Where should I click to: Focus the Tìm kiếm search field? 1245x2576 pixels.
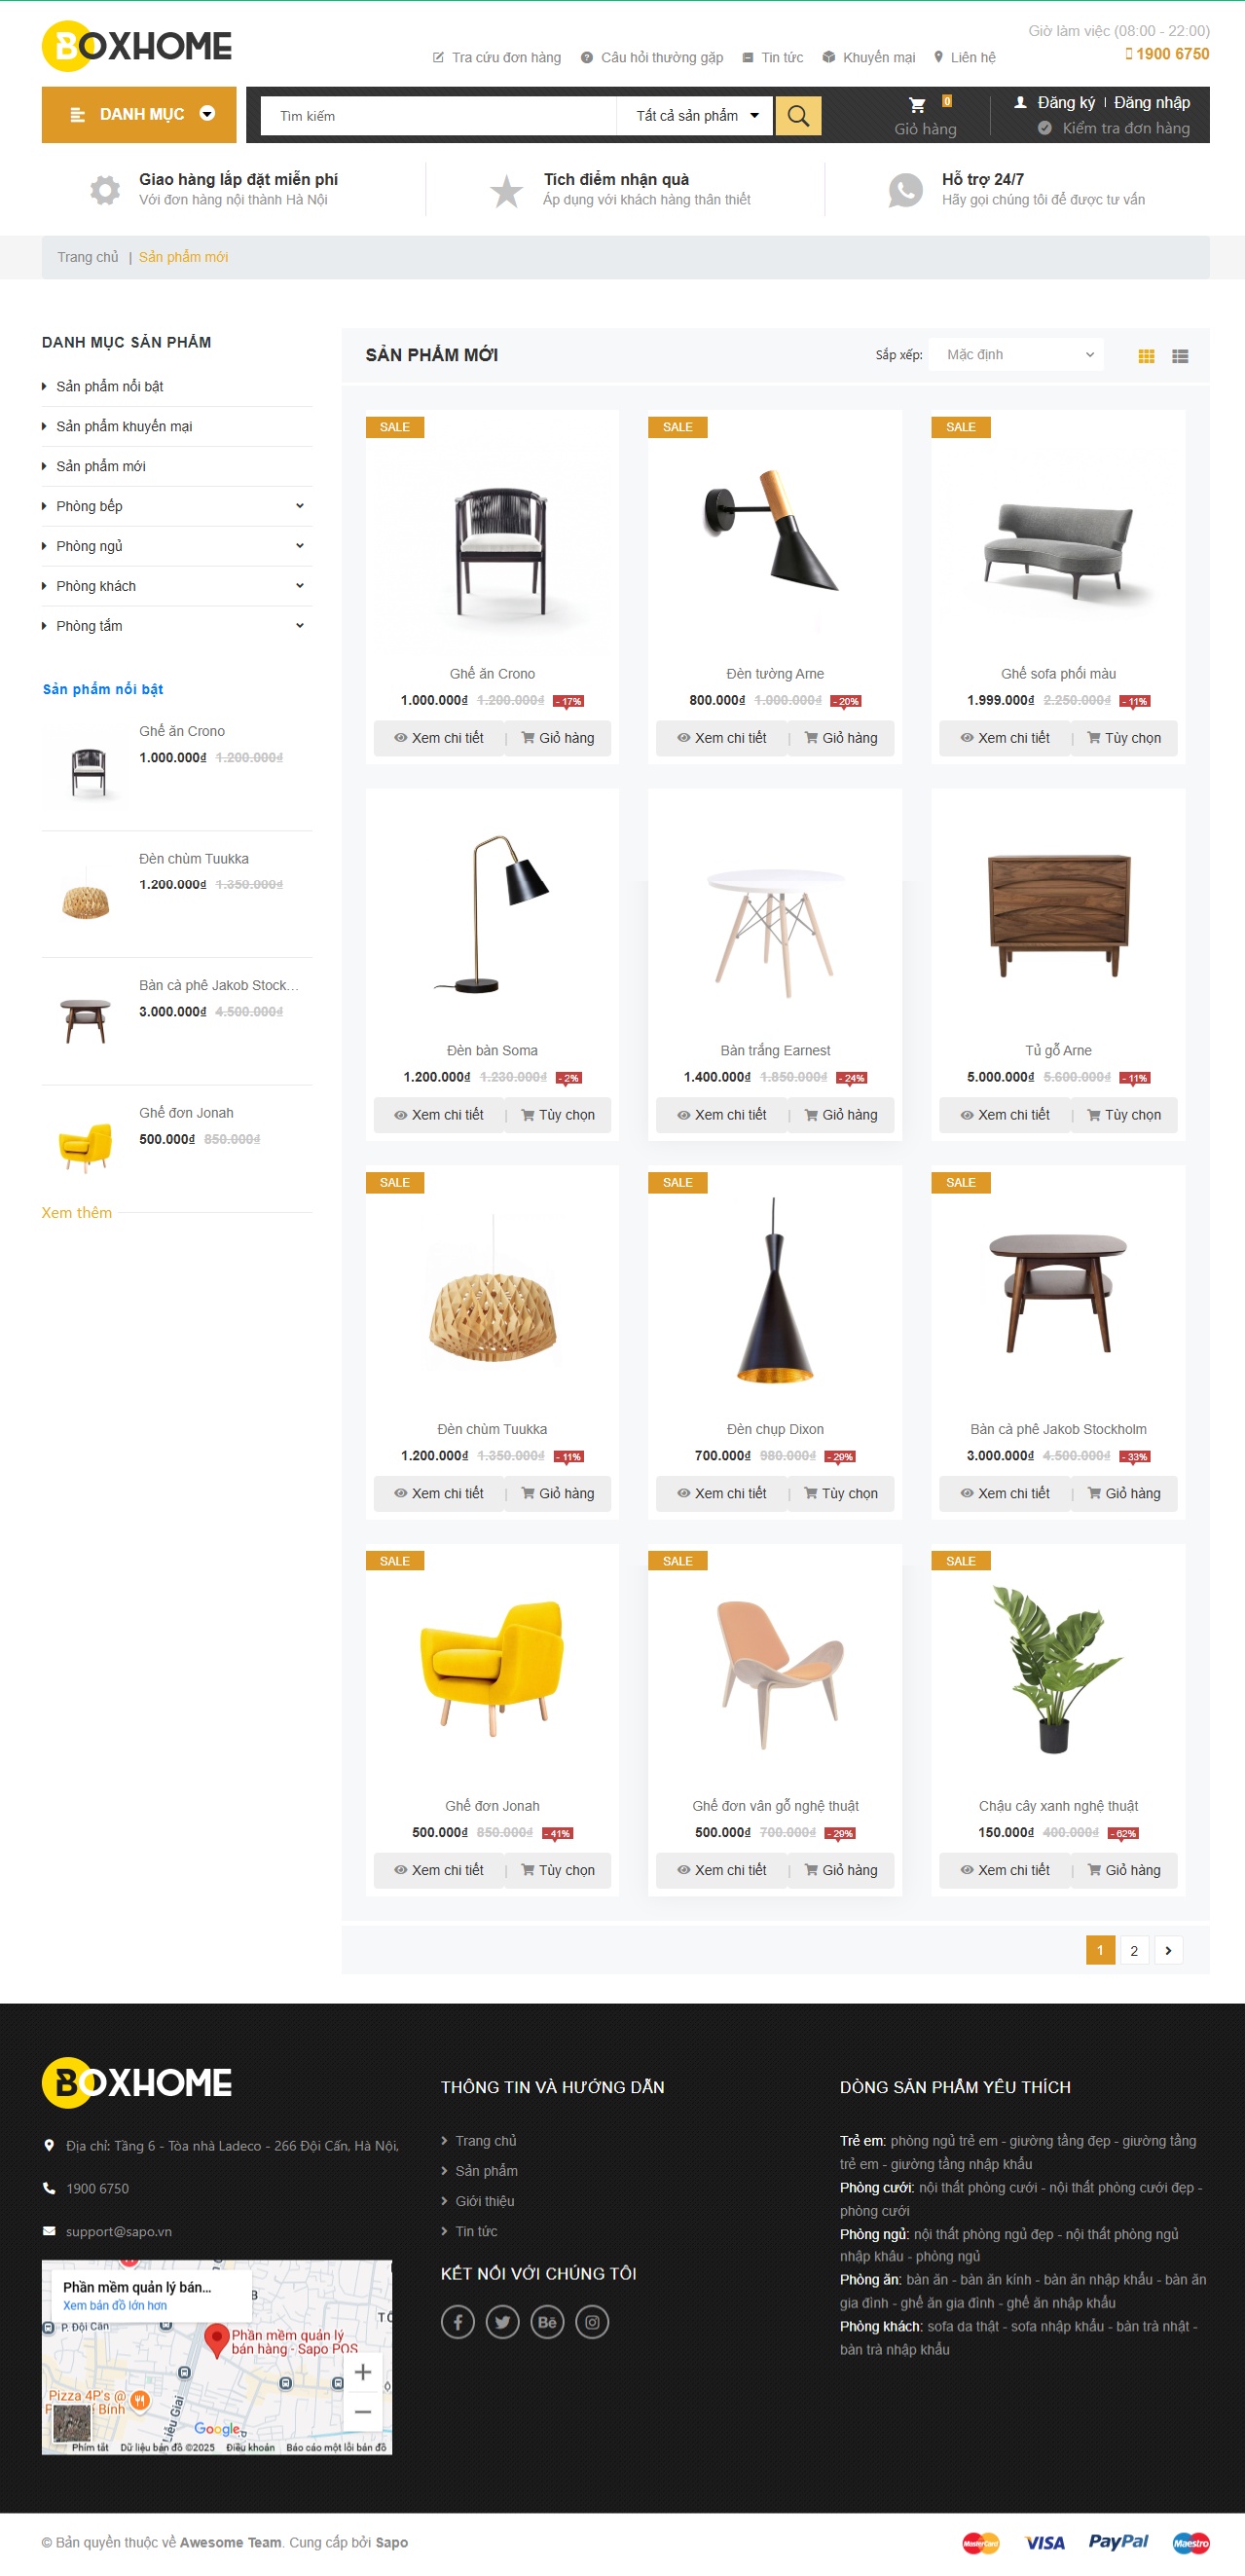438,116
